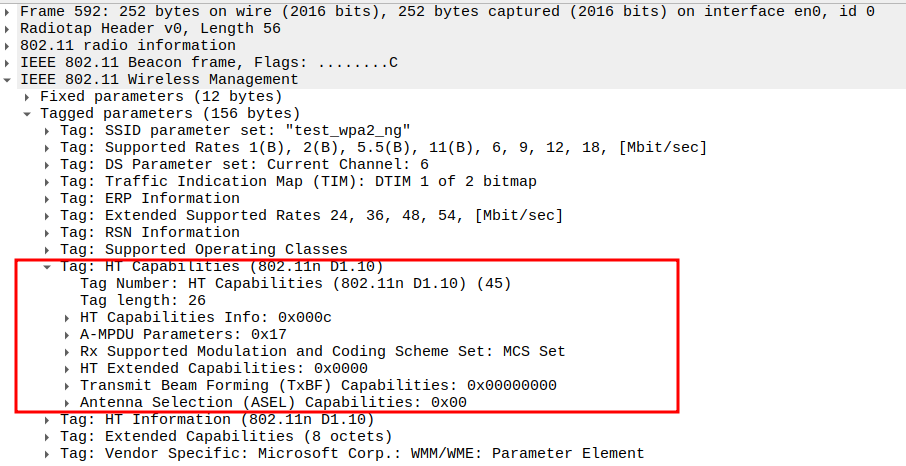Expand the Frame 592 row
The height and width of the screenshot is (466, 906).
tap(9, 11)
